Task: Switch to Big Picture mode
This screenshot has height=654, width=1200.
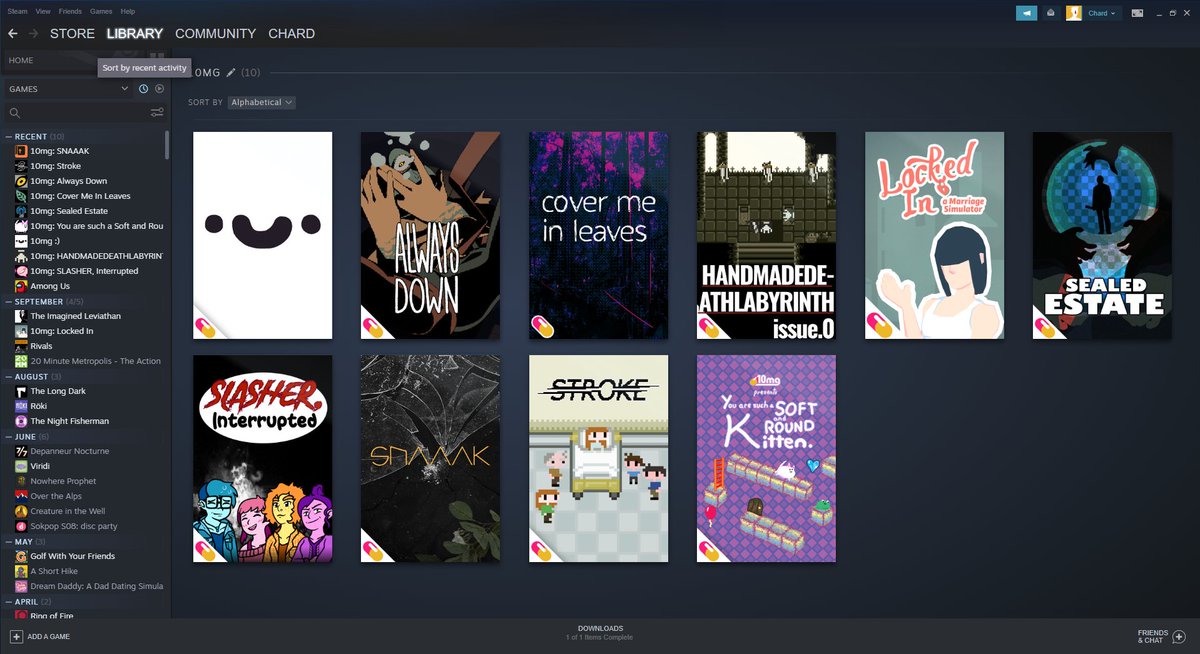Action: tap(1137, 13)
